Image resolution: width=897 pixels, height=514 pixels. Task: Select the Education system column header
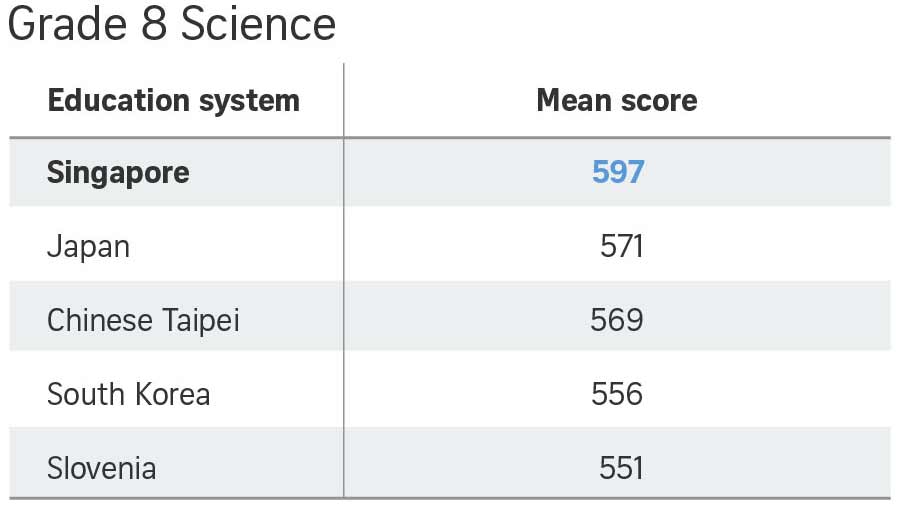click(173, 101)
